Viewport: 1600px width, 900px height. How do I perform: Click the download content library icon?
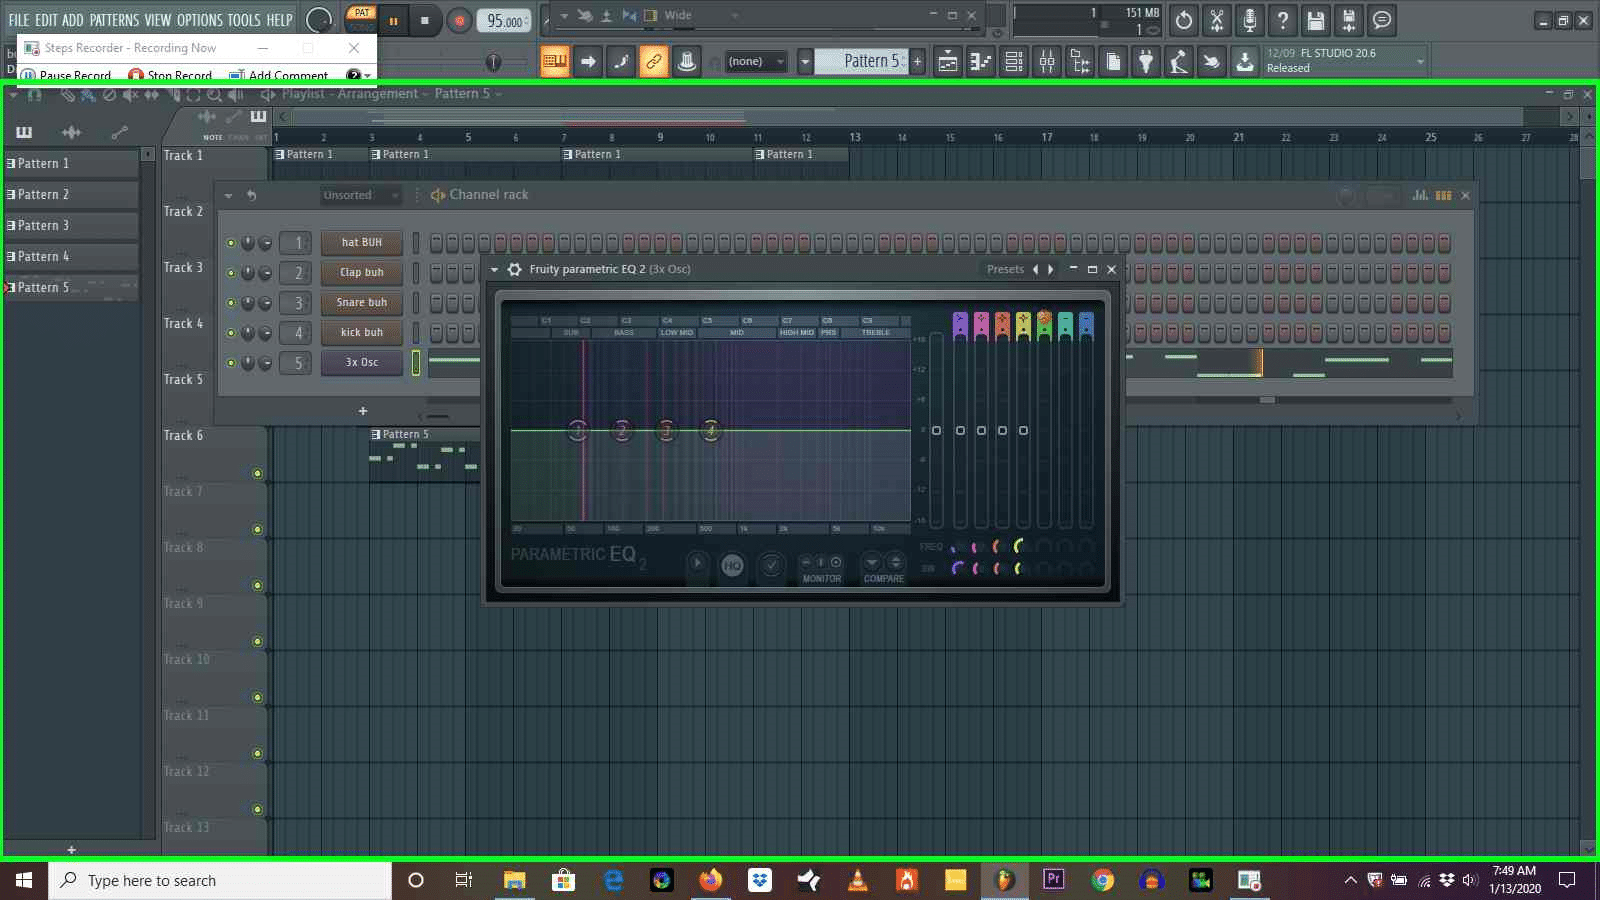click(1244, 62)
